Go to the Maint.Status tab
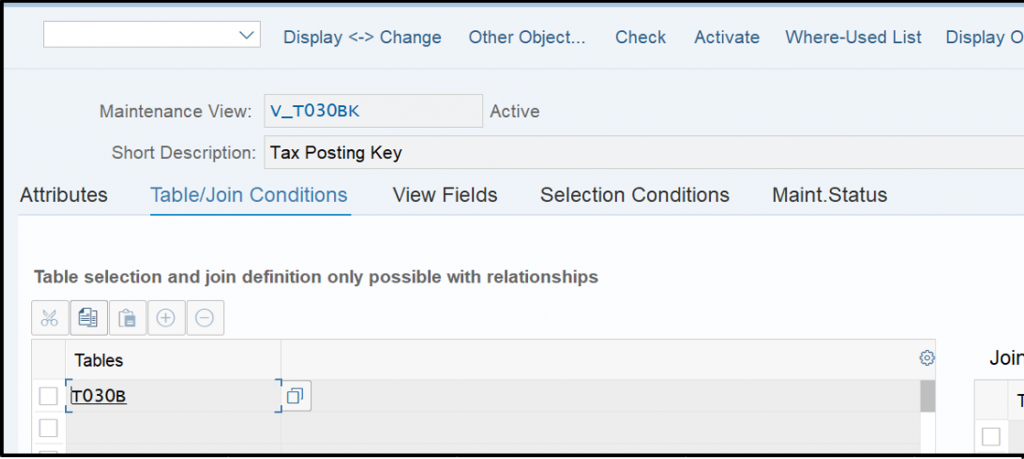Viewport: 1024px width, 459px height. [829, 195]
